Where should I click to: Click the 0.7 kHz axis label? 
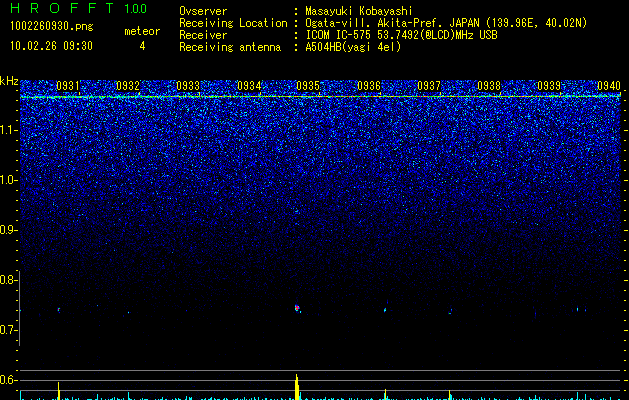8,330
